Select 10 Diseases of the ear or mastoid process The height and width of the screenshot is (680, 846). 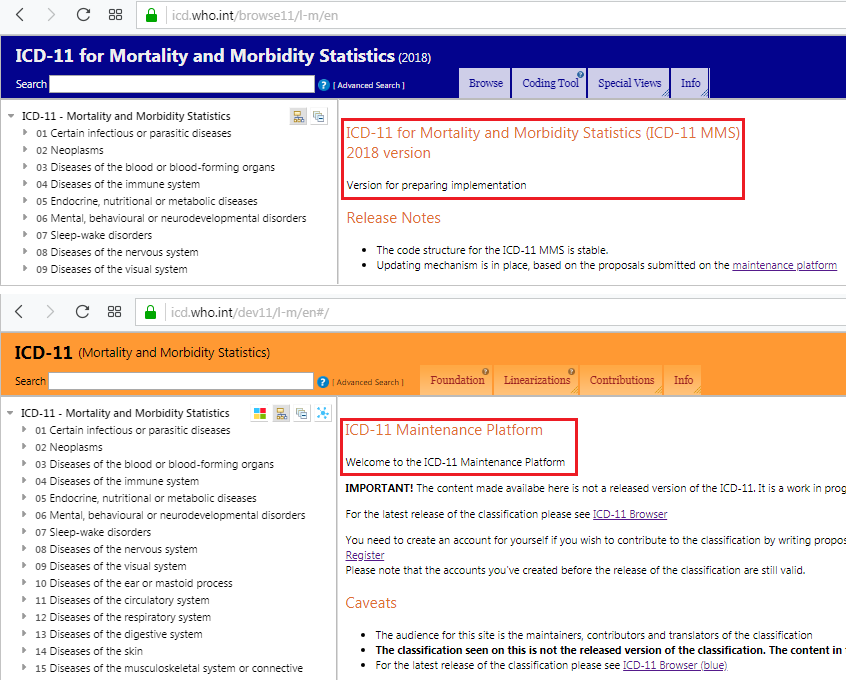[x=134, y=583]
